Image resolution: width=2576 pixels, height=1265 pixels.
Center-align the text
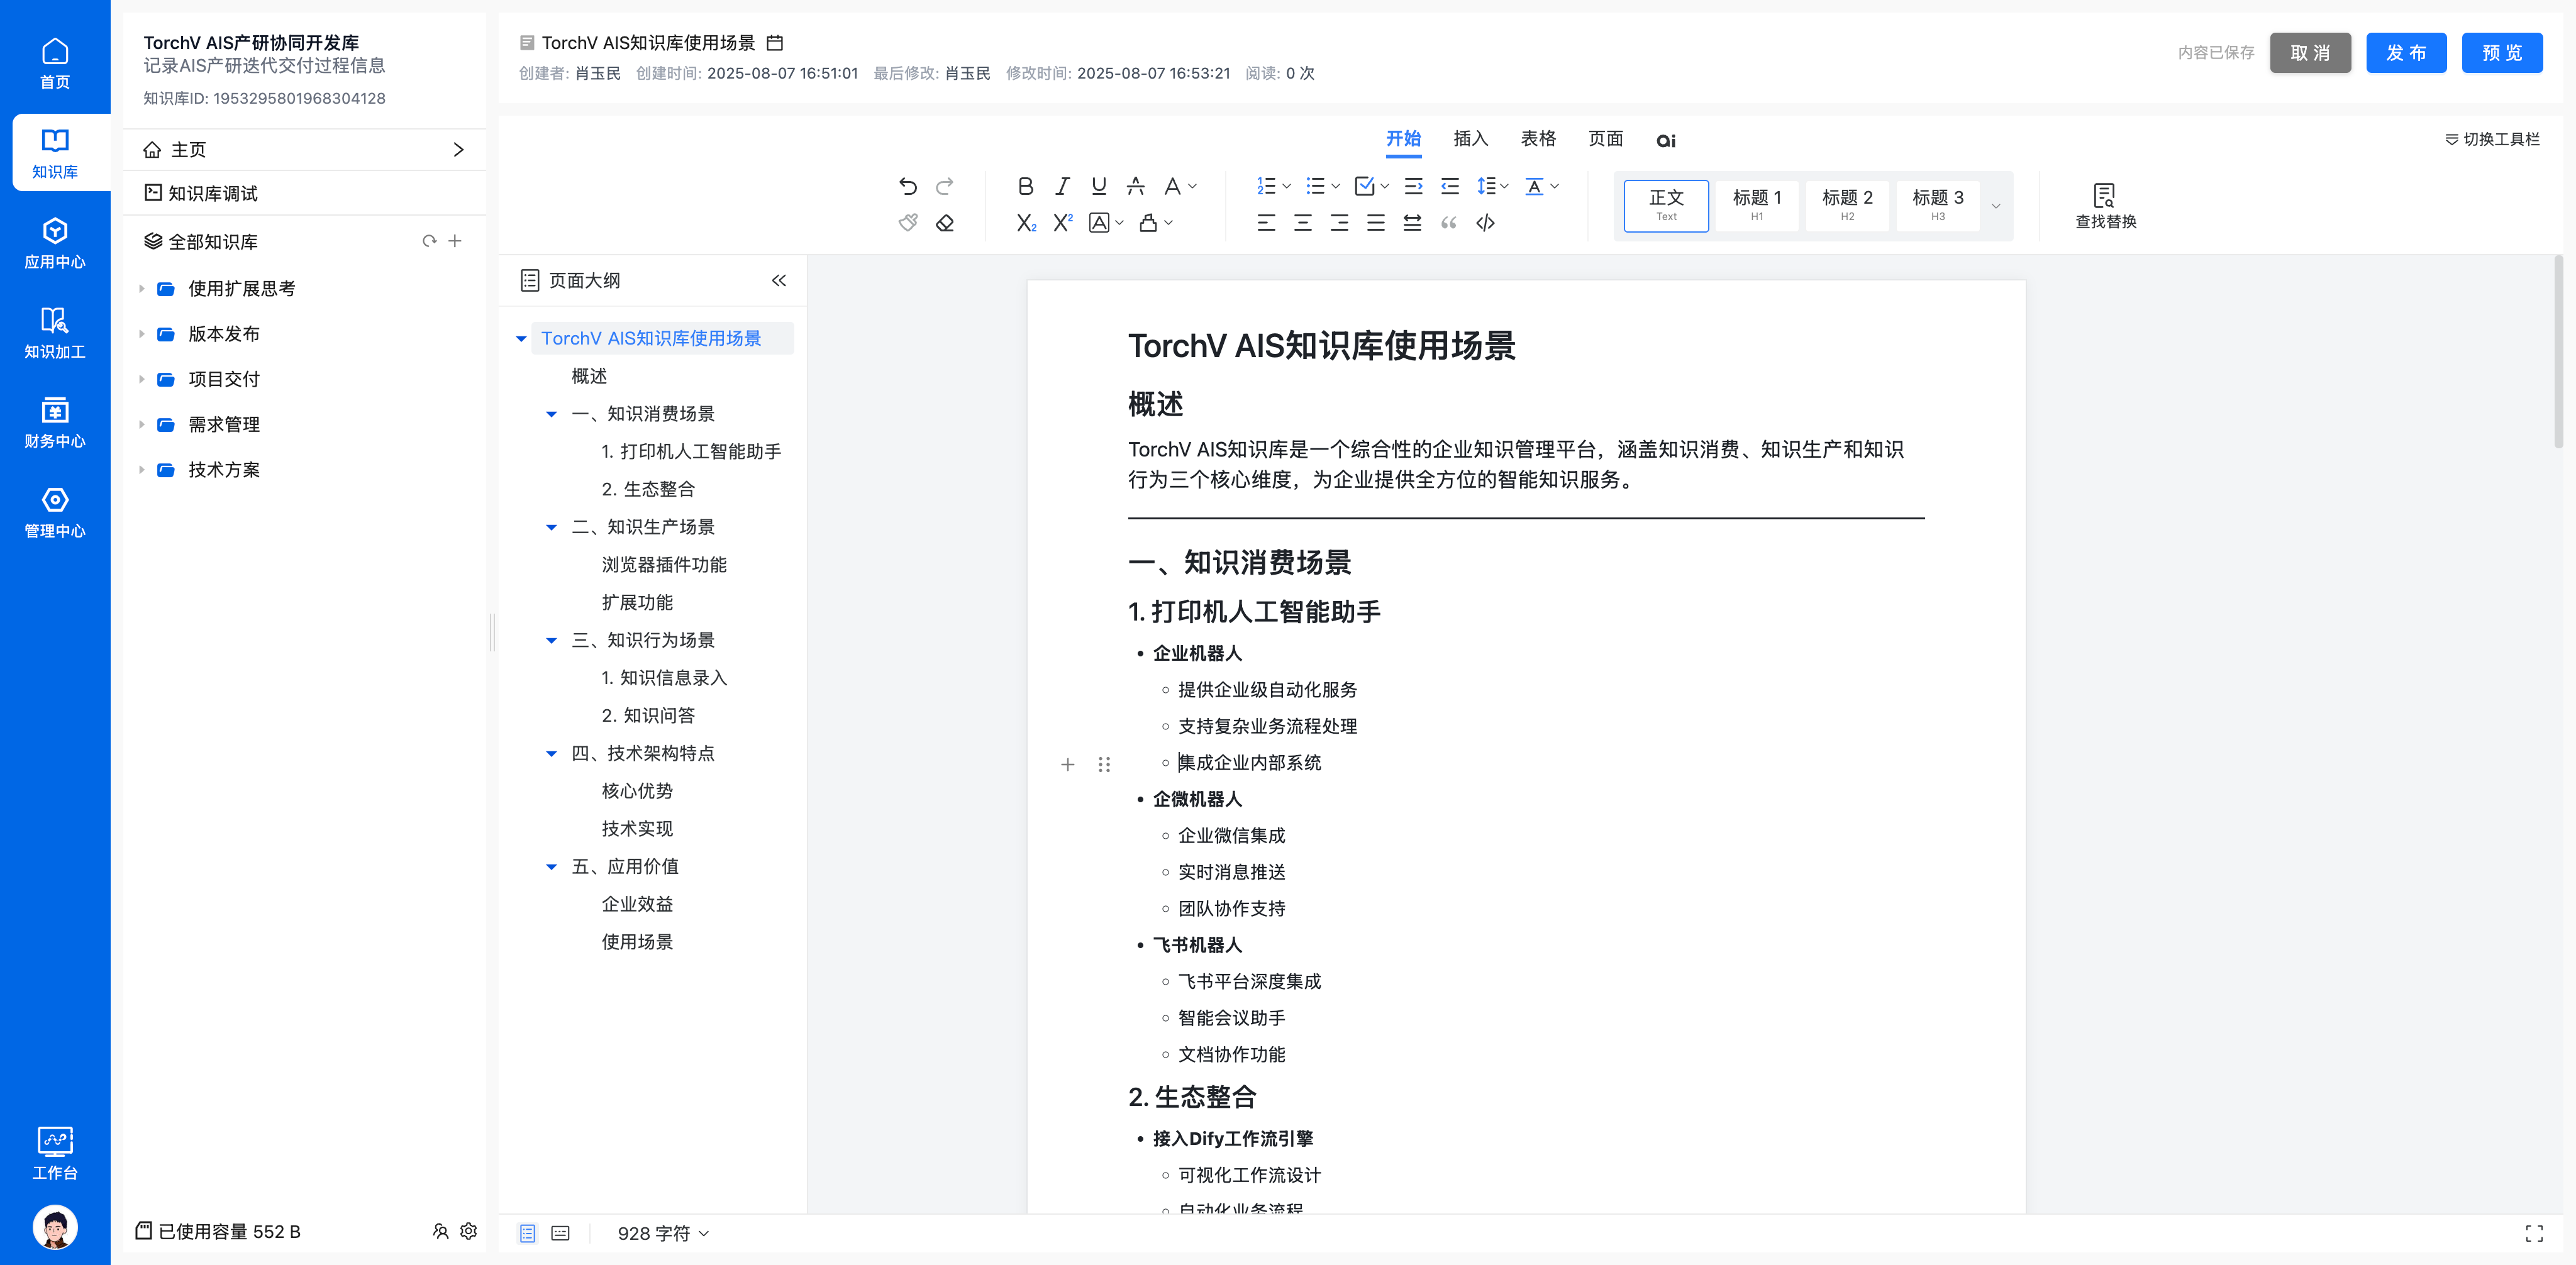(1302, 223)
